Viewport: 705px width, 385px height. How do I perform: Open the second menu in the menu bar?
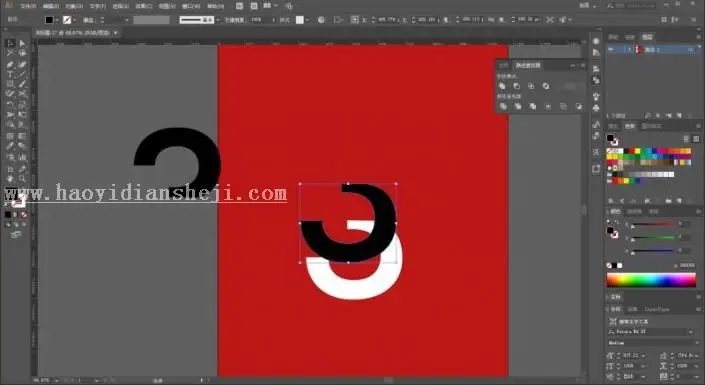[x=51, y=6]
